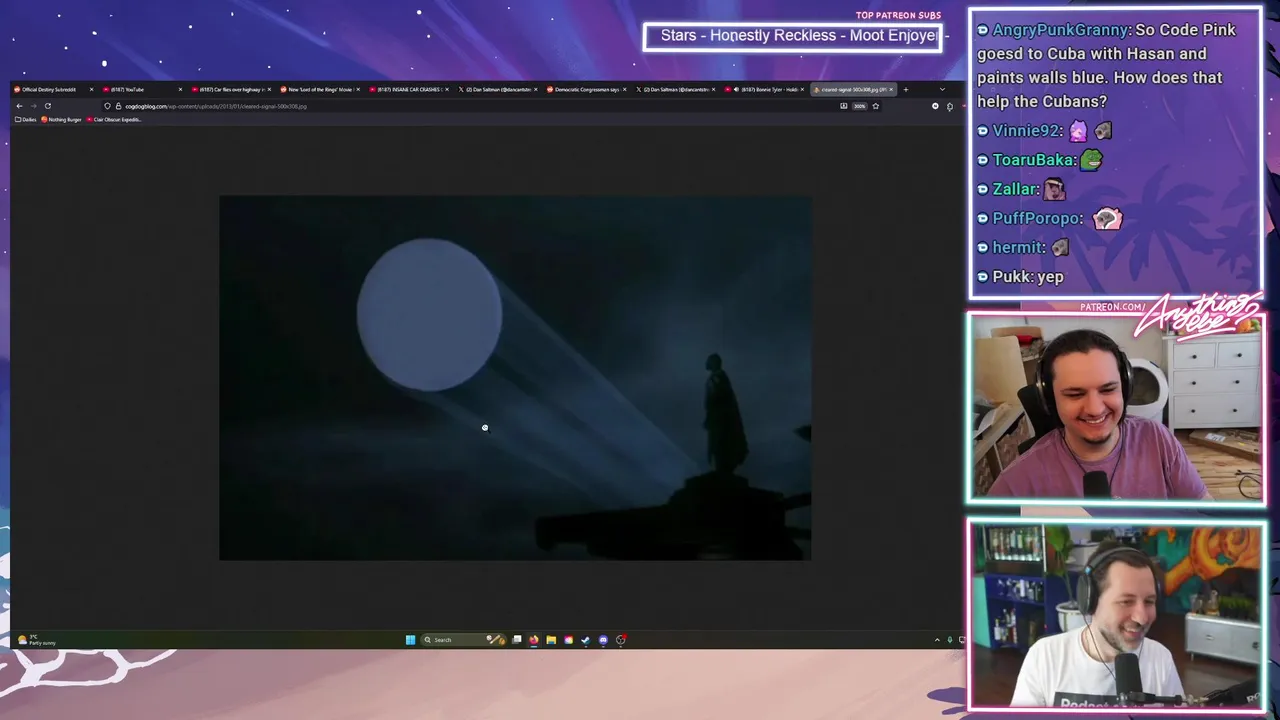Open the Dailies bookmarks folder

pos(26,120)
